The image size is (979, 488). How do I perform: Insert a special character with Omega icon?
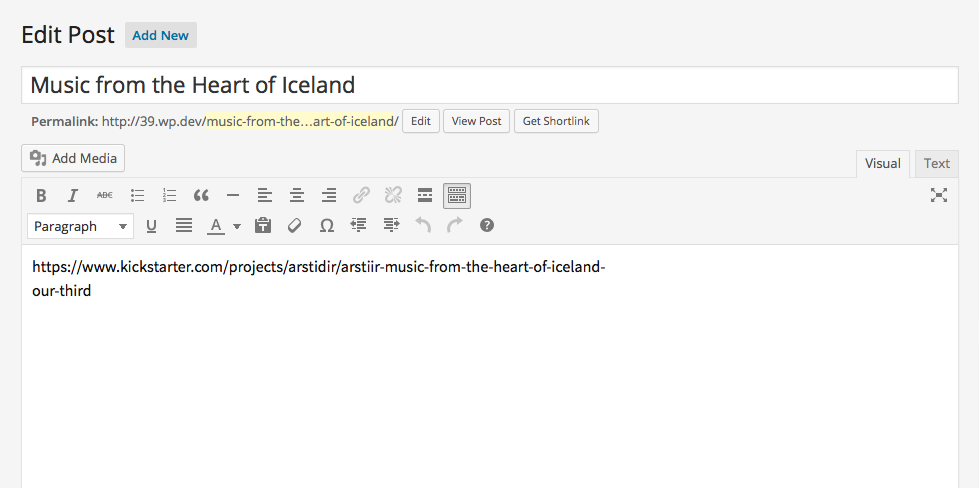tap(327, 226)
